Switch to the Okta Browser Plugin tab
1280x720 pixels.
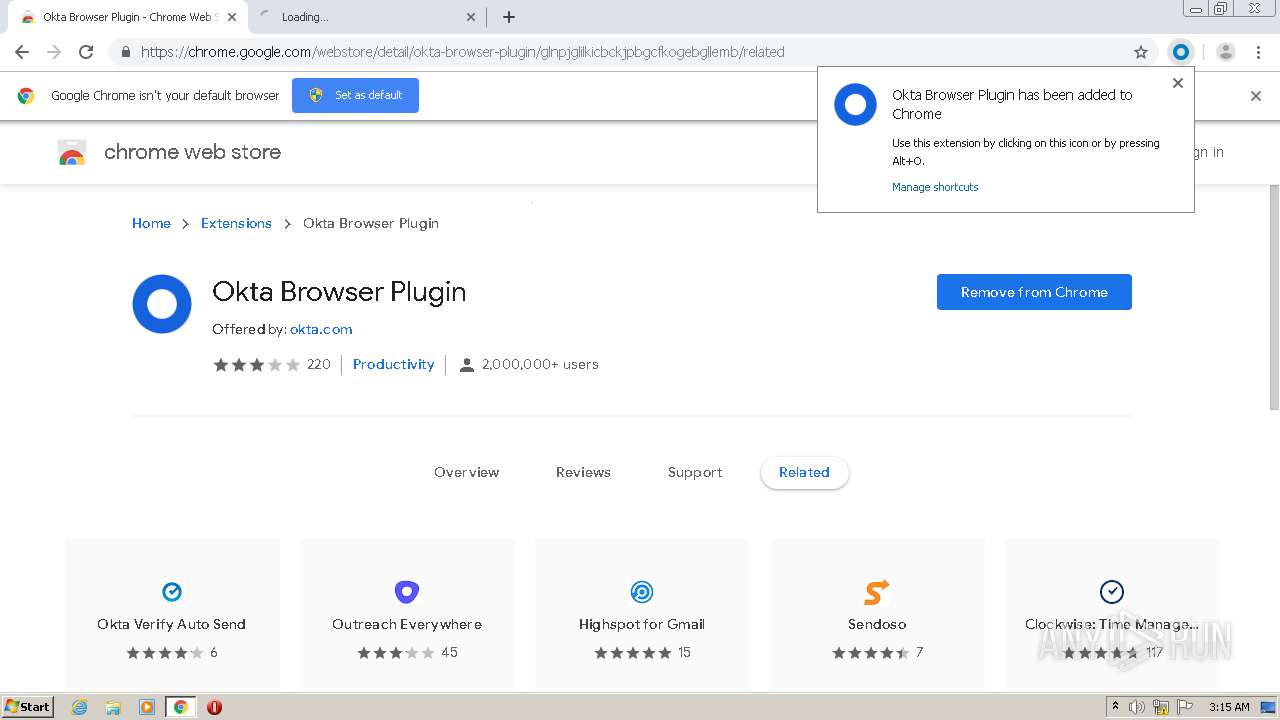[126, 17]
